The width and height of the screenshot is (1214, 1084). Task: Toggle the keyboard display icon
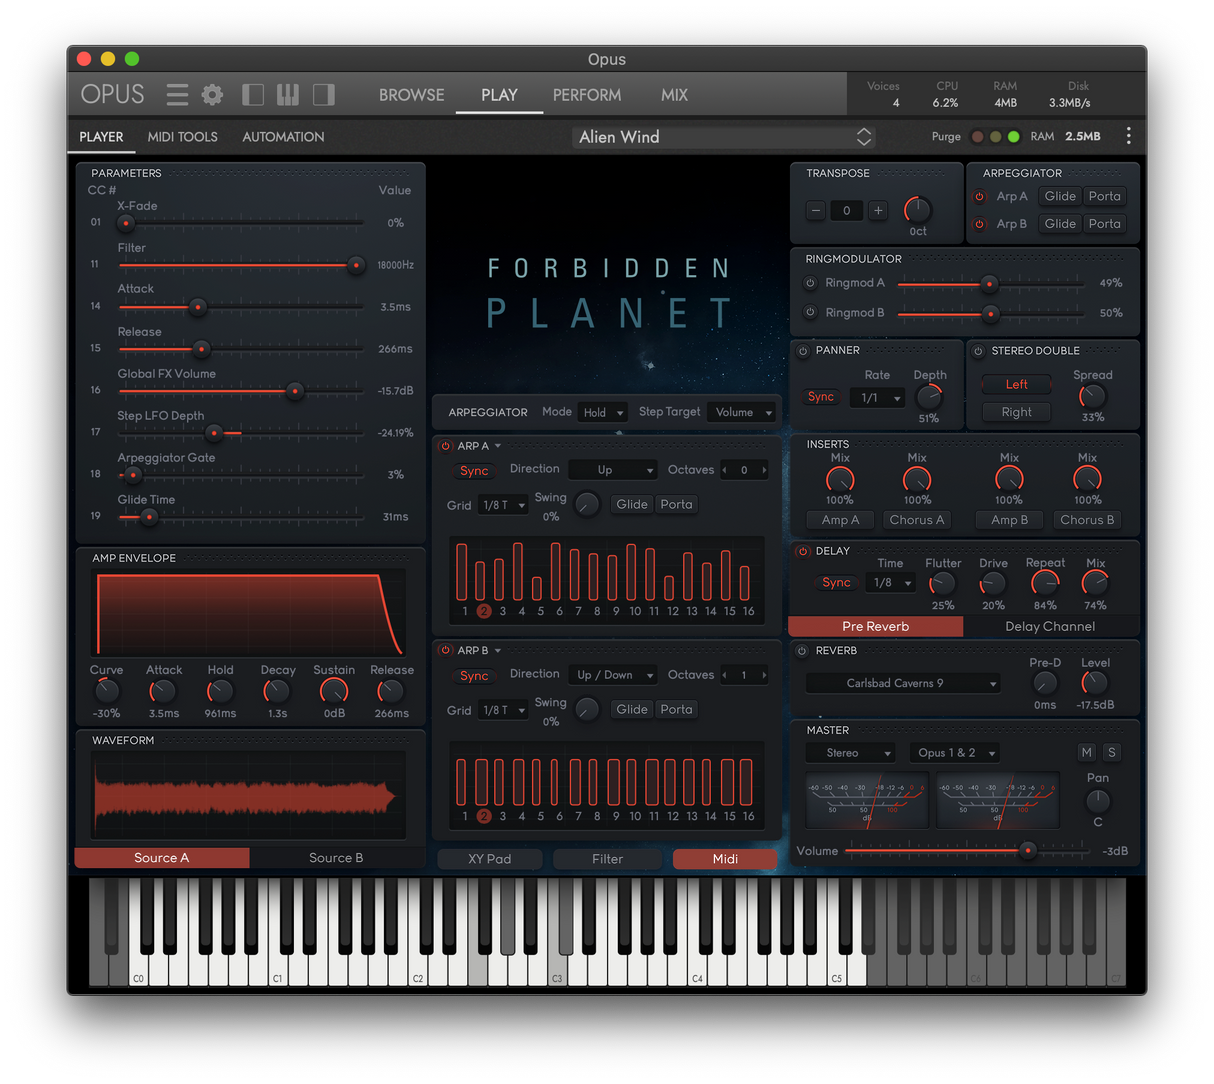click(288, 95)
